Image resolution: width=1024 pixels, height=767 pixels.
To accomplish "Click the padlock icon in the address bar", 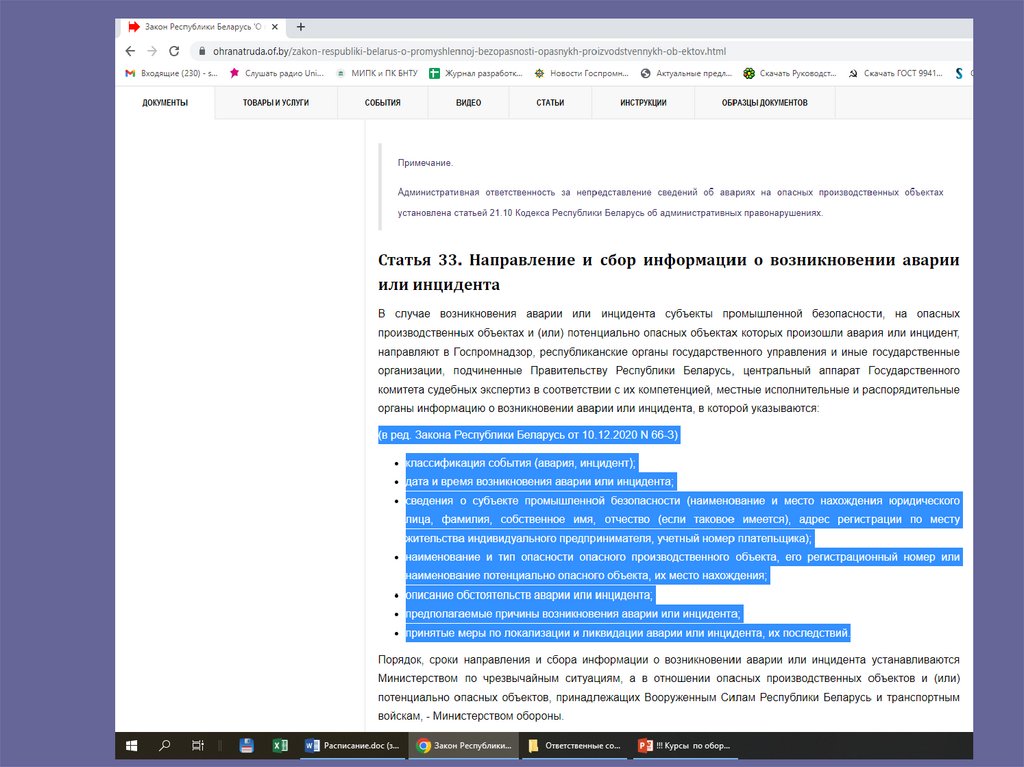I will pos(202,51).
